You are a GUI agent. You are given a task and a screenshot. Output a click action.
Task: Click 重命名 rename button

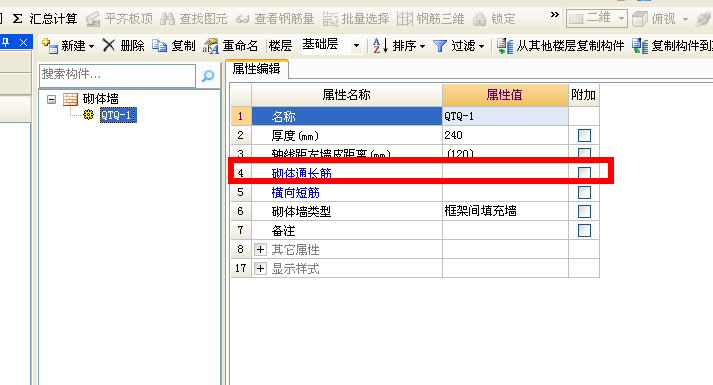tap(231, 45)
